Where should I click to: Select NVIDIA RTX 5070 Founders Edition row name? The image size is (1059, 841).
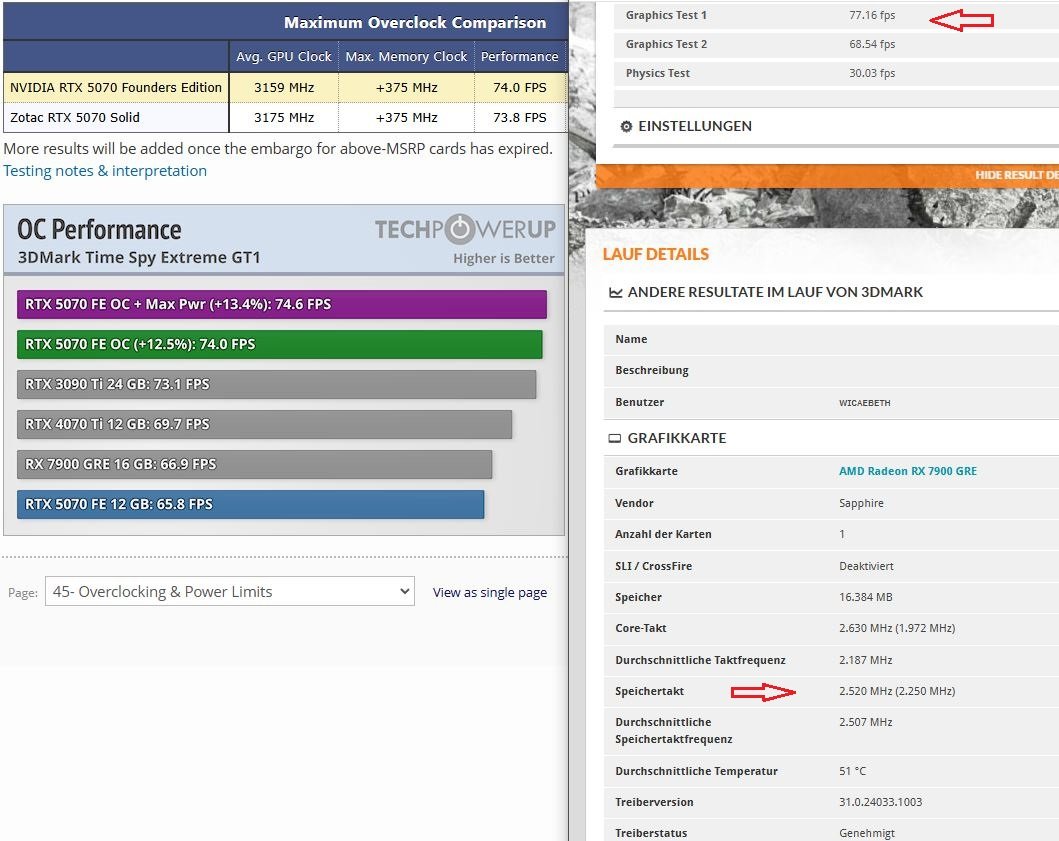click(x=115, y=87)
